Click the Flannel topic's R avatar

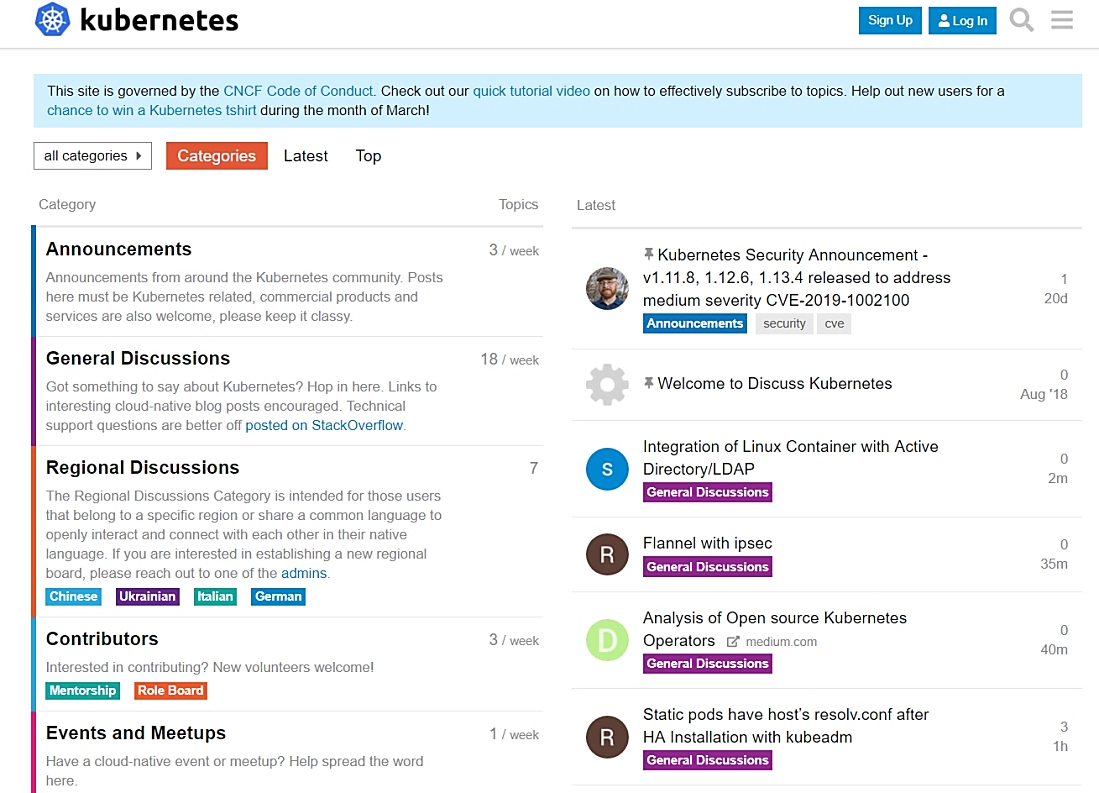pos(607,554)
